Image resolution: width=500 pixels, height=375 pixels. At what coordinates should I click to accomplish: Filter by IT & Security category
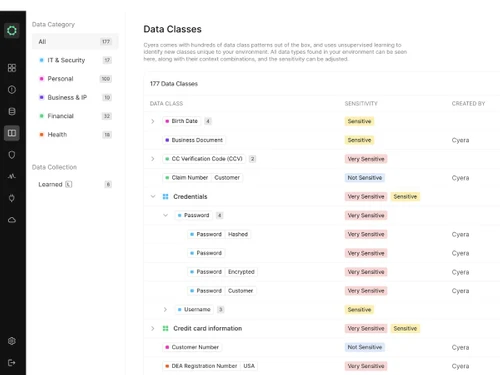pyautogui.click(x=75, y=60)
